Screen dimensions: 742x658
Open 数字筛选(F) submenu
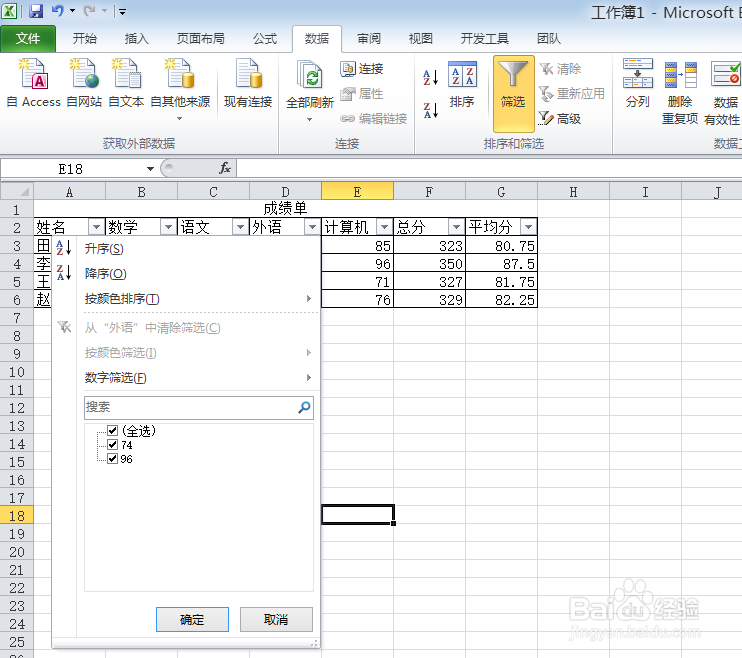pos(186,378)
